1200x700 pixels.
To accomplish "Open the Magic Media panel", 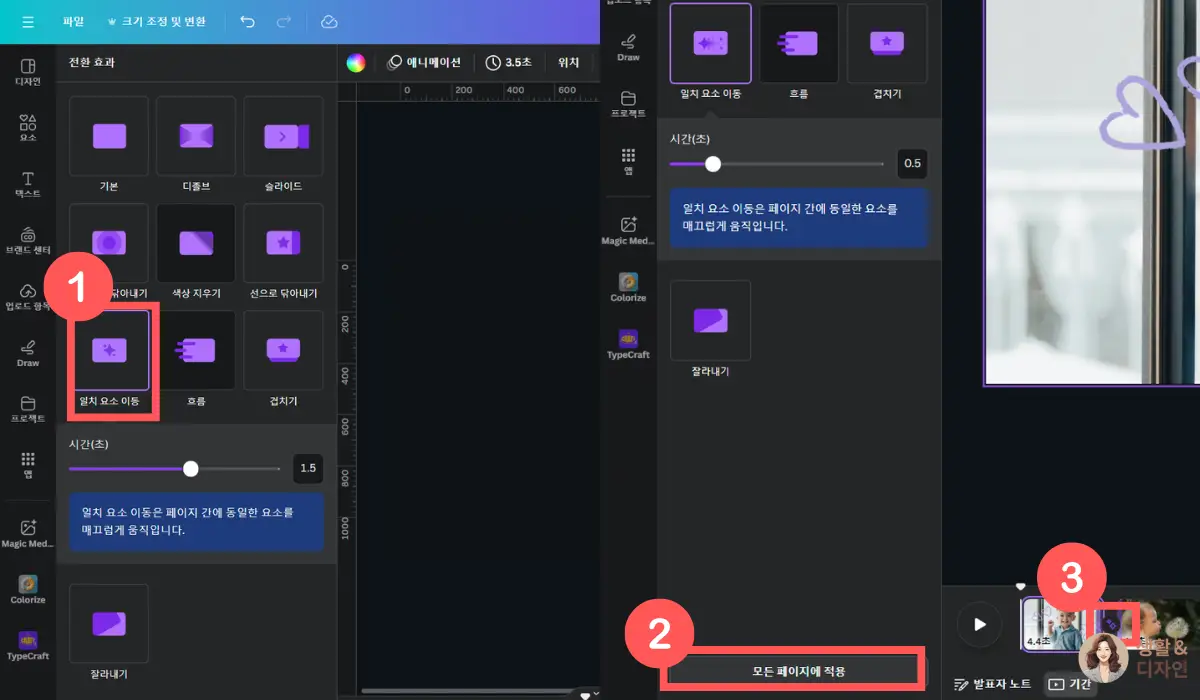I will coord(27,530).
